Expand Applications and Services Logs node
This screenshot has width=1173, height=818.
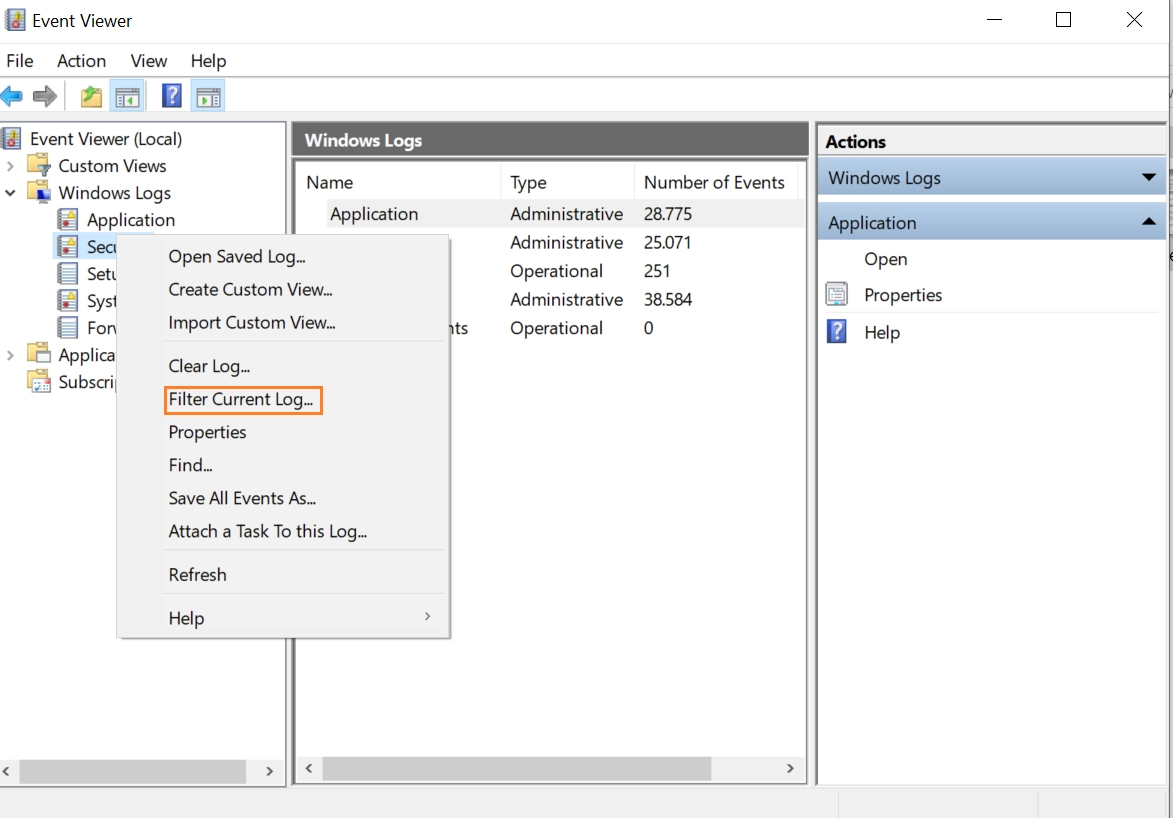tap(10, 355)
